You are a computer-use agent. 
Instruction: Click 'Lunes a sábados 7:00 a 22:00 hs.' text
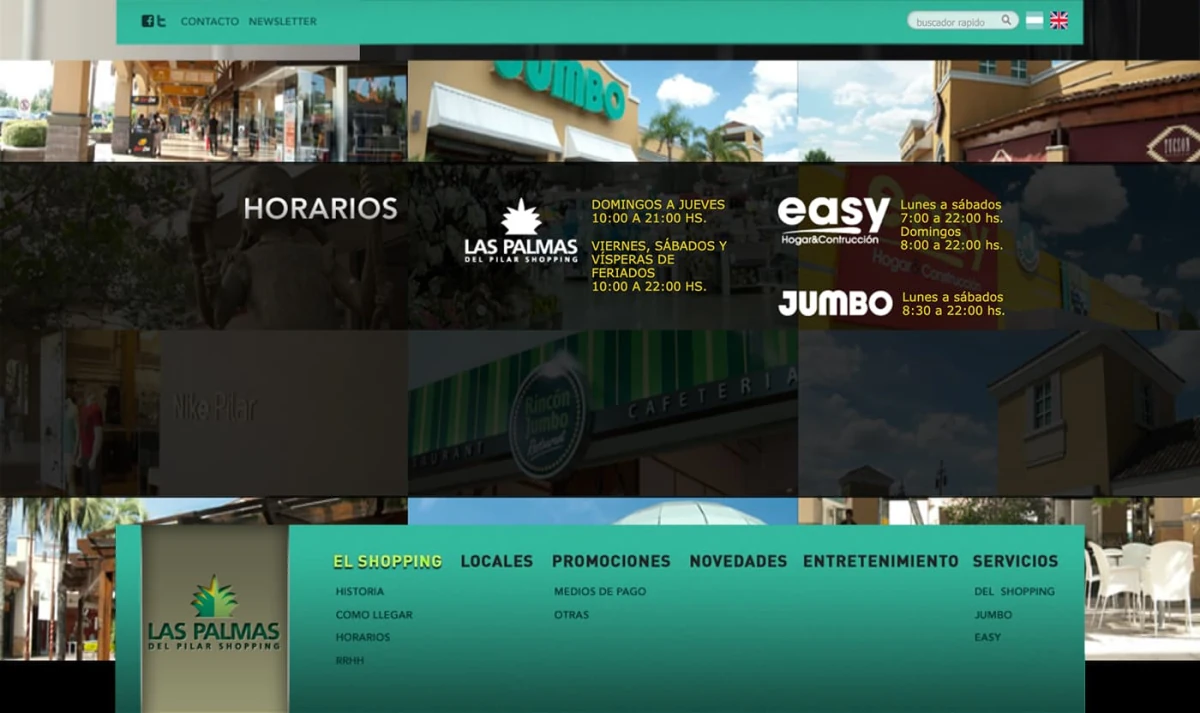click(x=951, y=211)
